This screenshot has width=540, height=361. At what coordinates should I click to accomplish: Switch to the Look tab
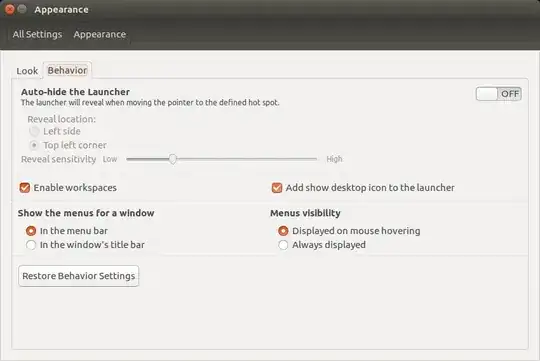point(27,71)
